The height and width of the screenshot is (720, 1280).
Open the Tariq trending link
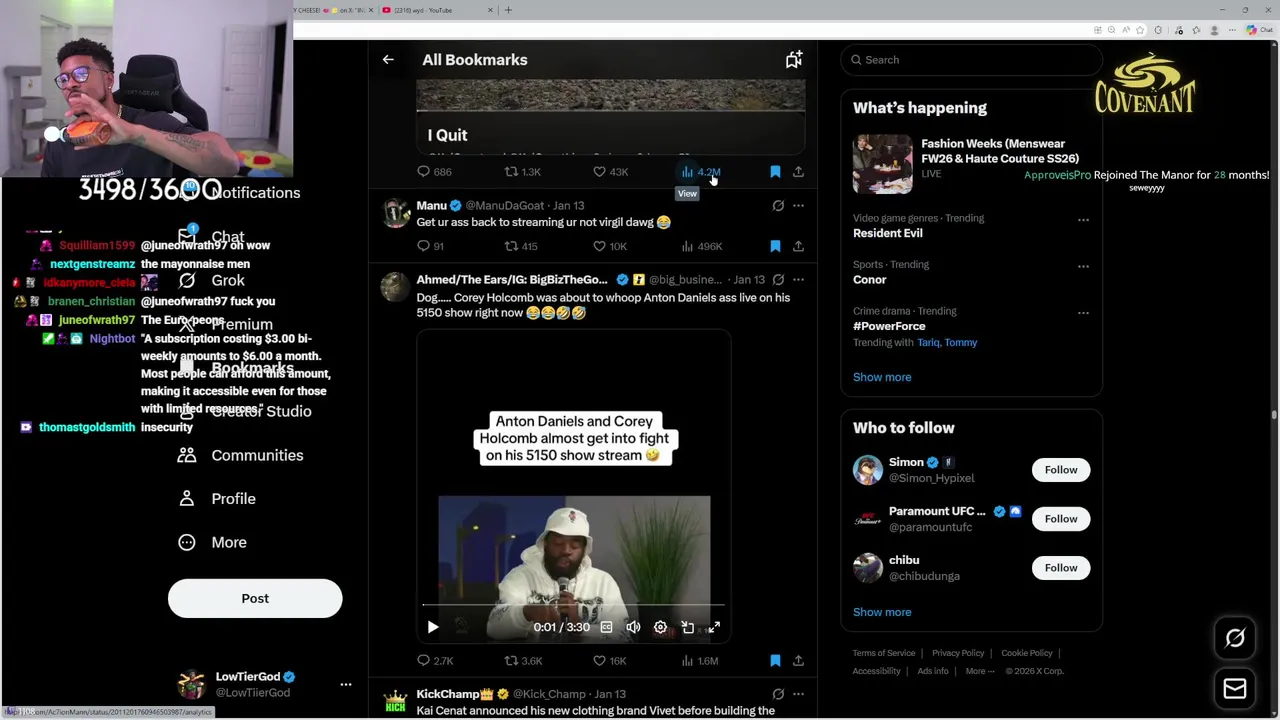928,343
